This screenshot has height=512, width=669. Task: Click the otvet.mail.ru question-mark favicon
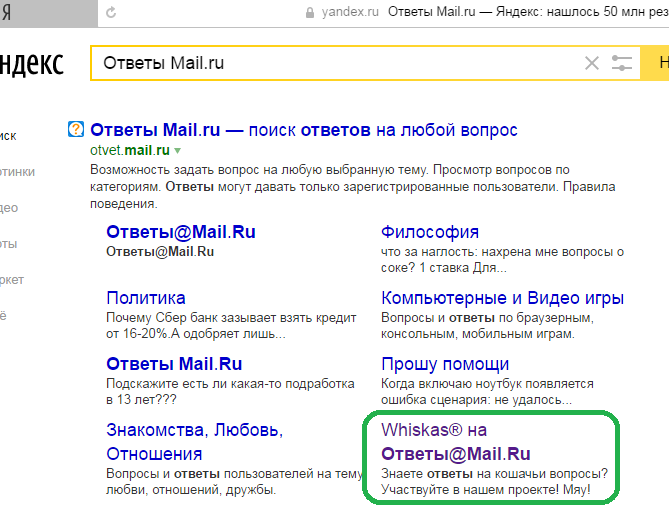(x=76, y=129)
